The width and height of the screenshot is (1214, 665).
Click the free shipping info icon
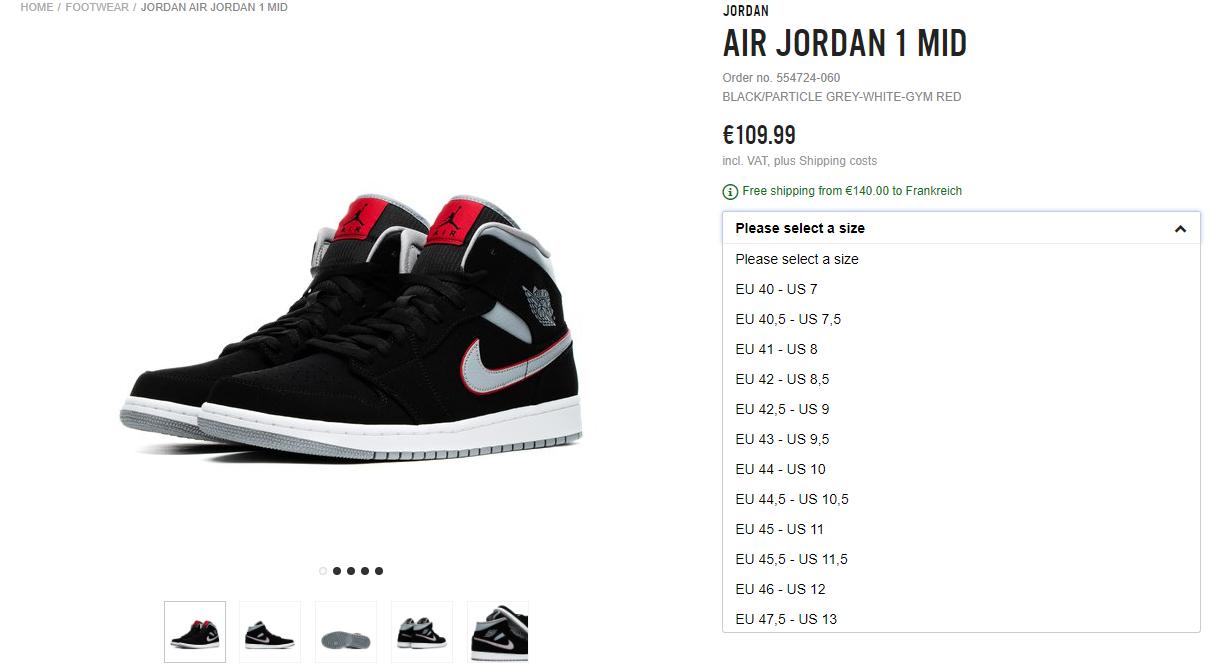[x=730, y=192]
